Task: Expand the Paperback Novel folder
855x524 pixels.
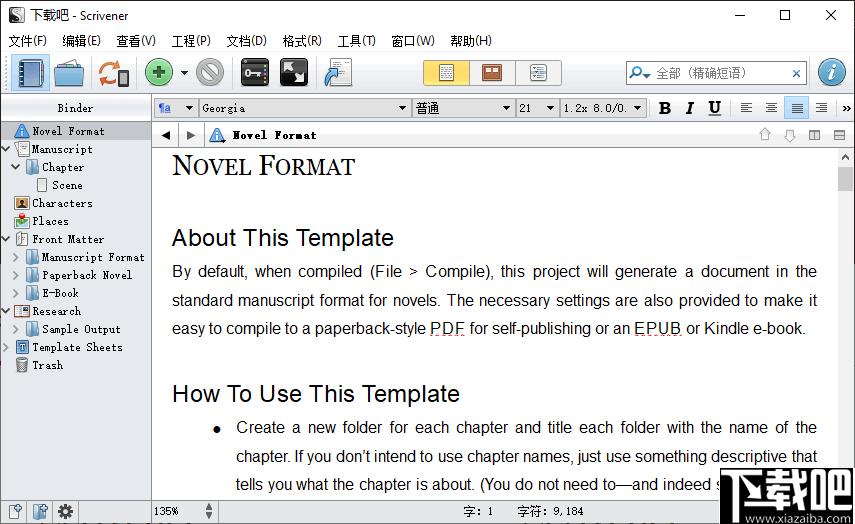Action: pos(16,275)
